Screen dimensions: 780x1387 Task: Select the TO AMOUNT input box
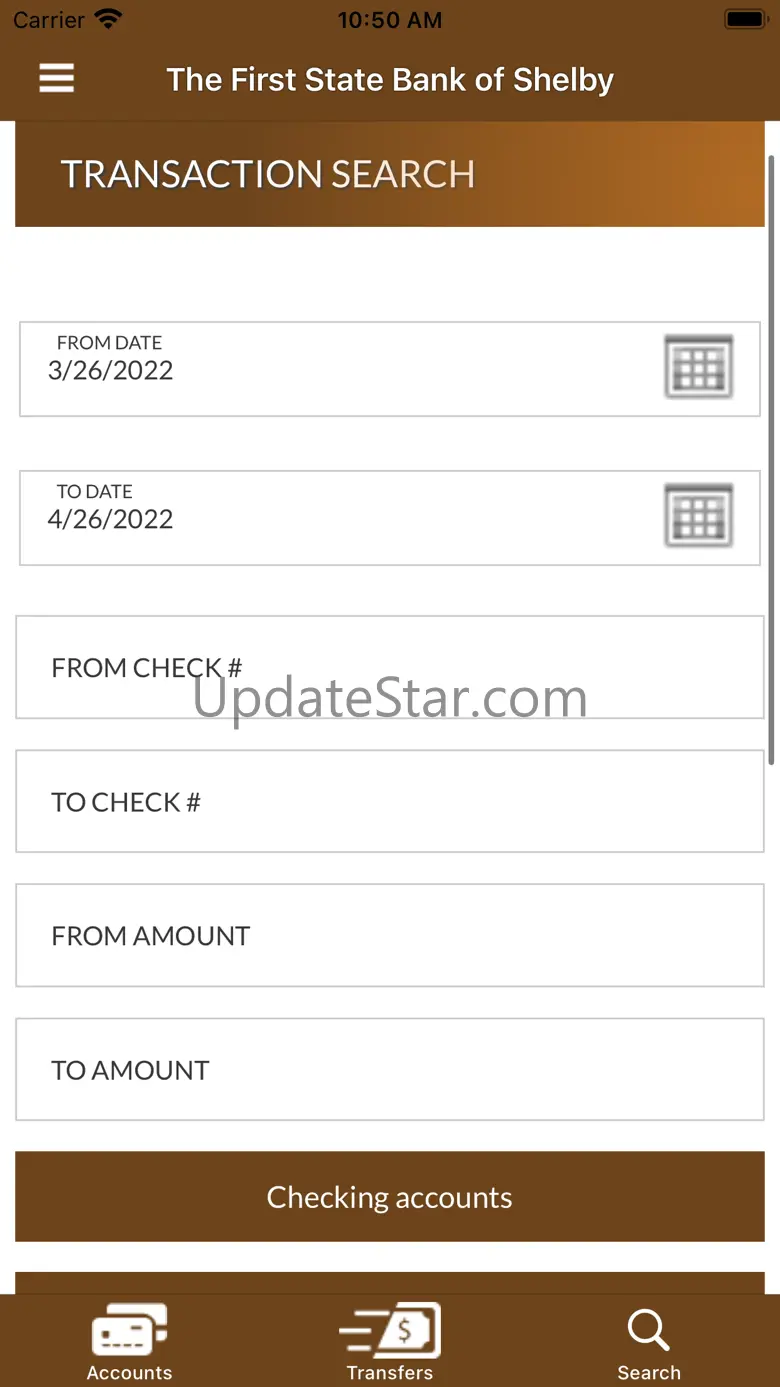click(390, 1069)
